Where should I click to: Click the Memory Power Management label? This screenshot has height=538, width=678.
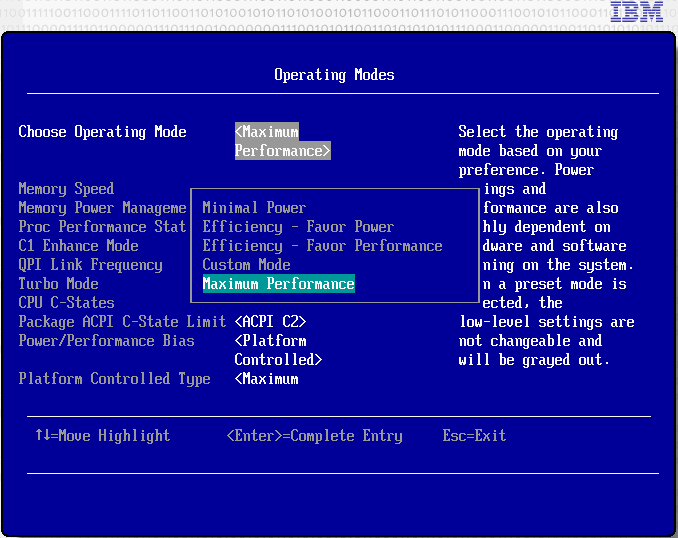tap(102, 208)
